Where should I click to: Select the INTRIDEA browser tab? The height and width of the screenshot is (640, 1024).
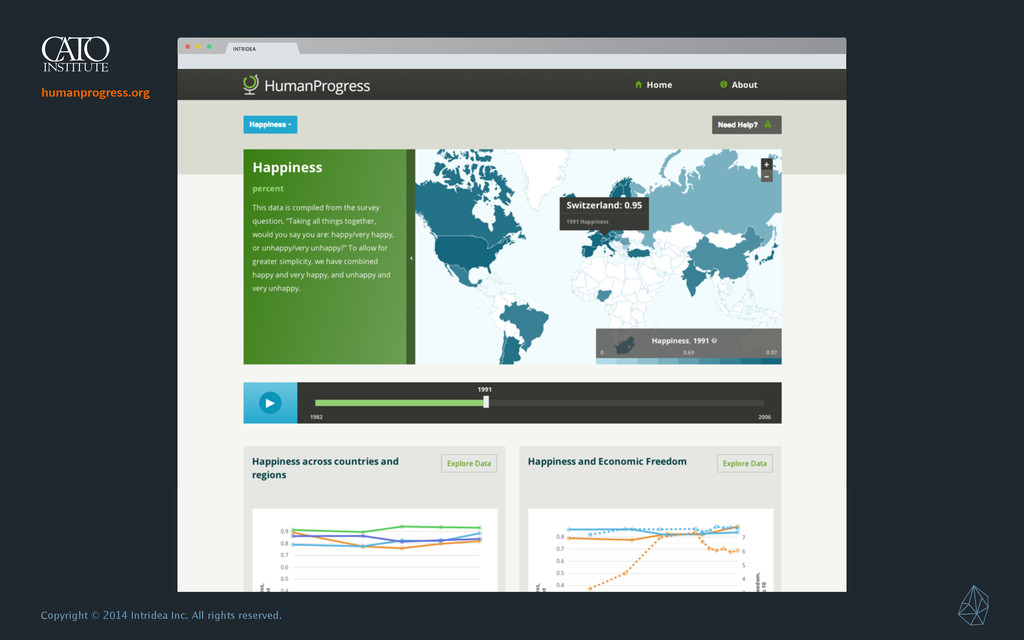[x=262, y=48]
